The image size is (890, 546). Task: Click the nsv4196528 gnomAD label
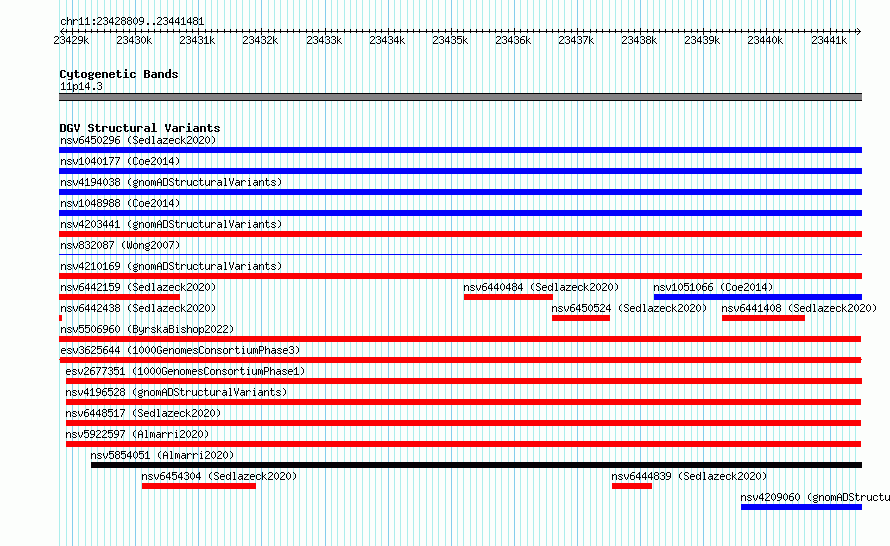176,392
